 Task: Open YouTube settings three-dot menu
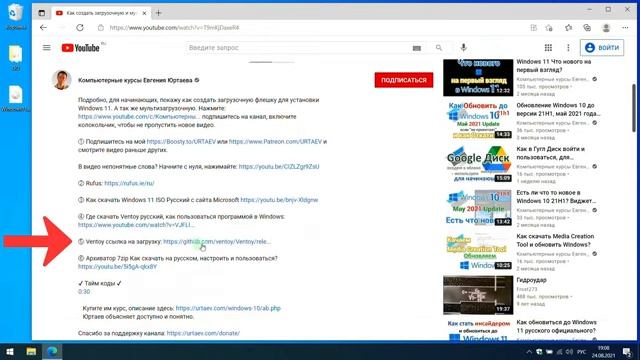click(x=568, y=48)
